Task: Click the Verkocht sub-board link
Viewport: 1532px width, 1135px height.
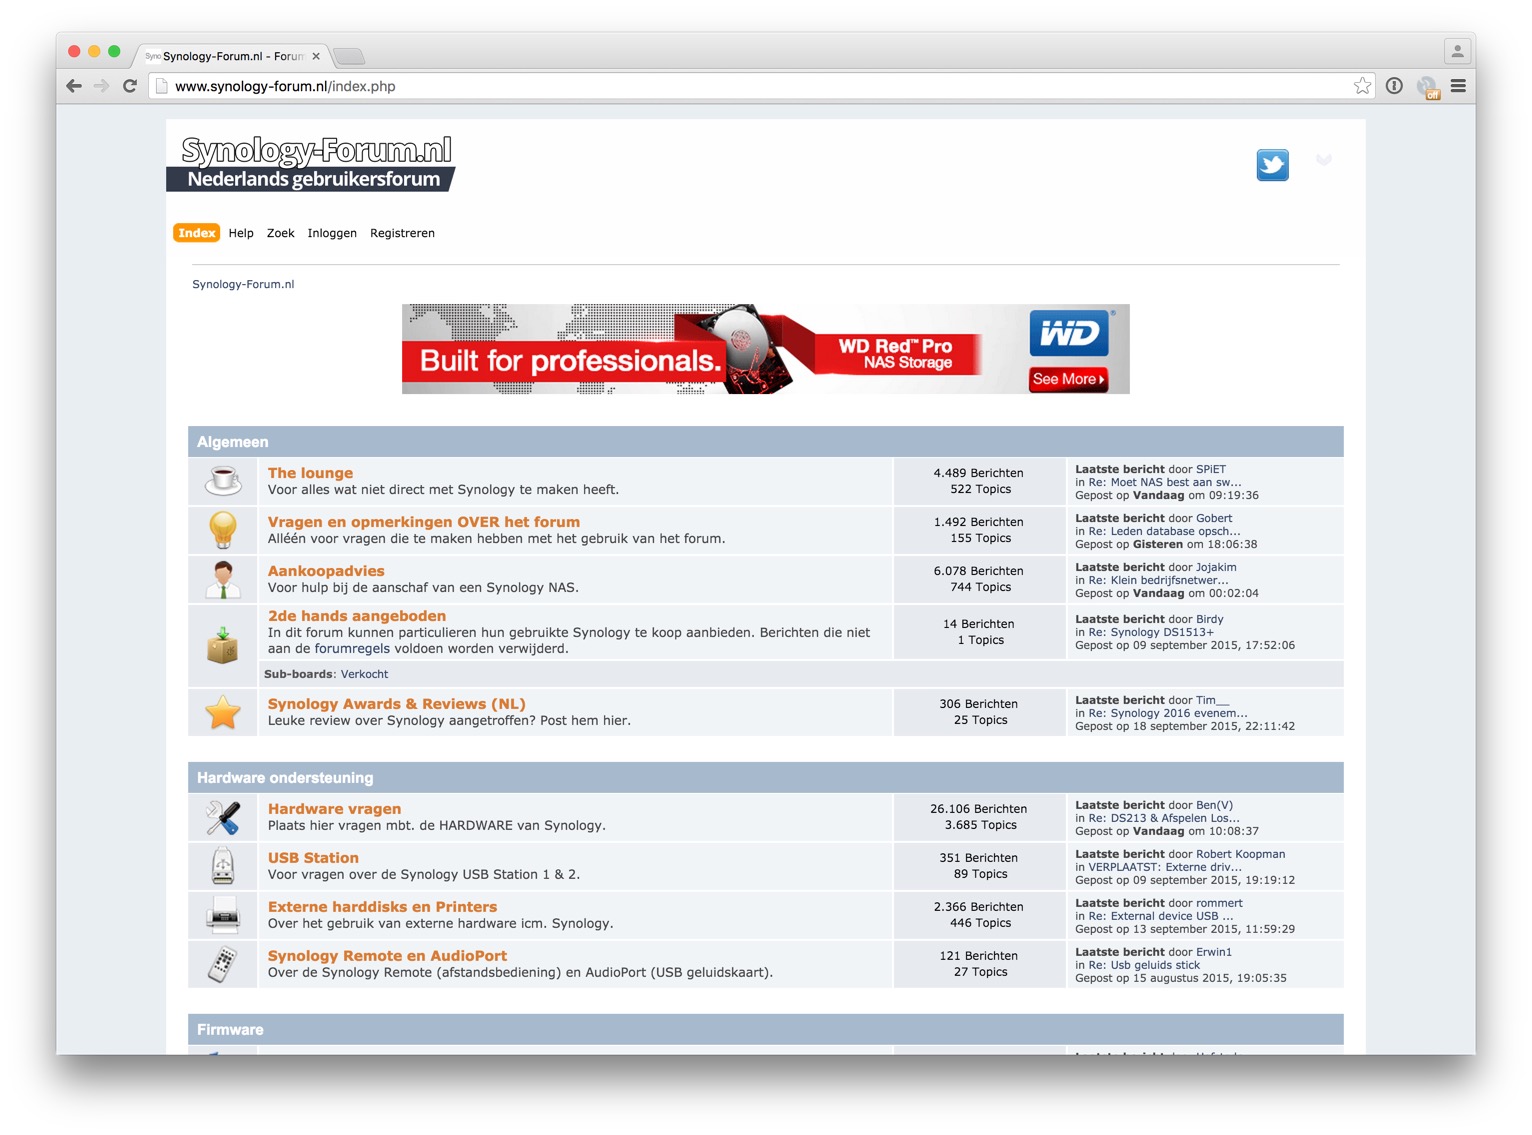Action: coord(364,674)
